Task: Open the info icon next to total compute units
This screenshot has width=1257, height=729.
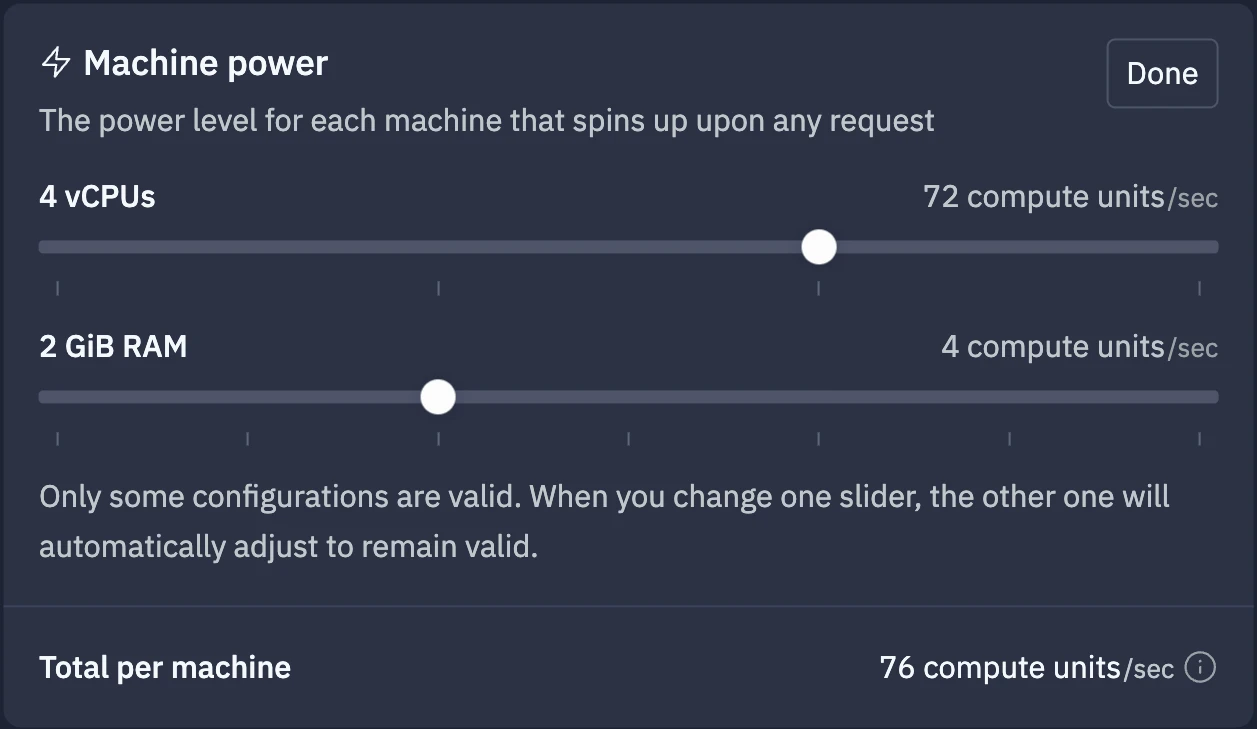Action: point(1200,667)
